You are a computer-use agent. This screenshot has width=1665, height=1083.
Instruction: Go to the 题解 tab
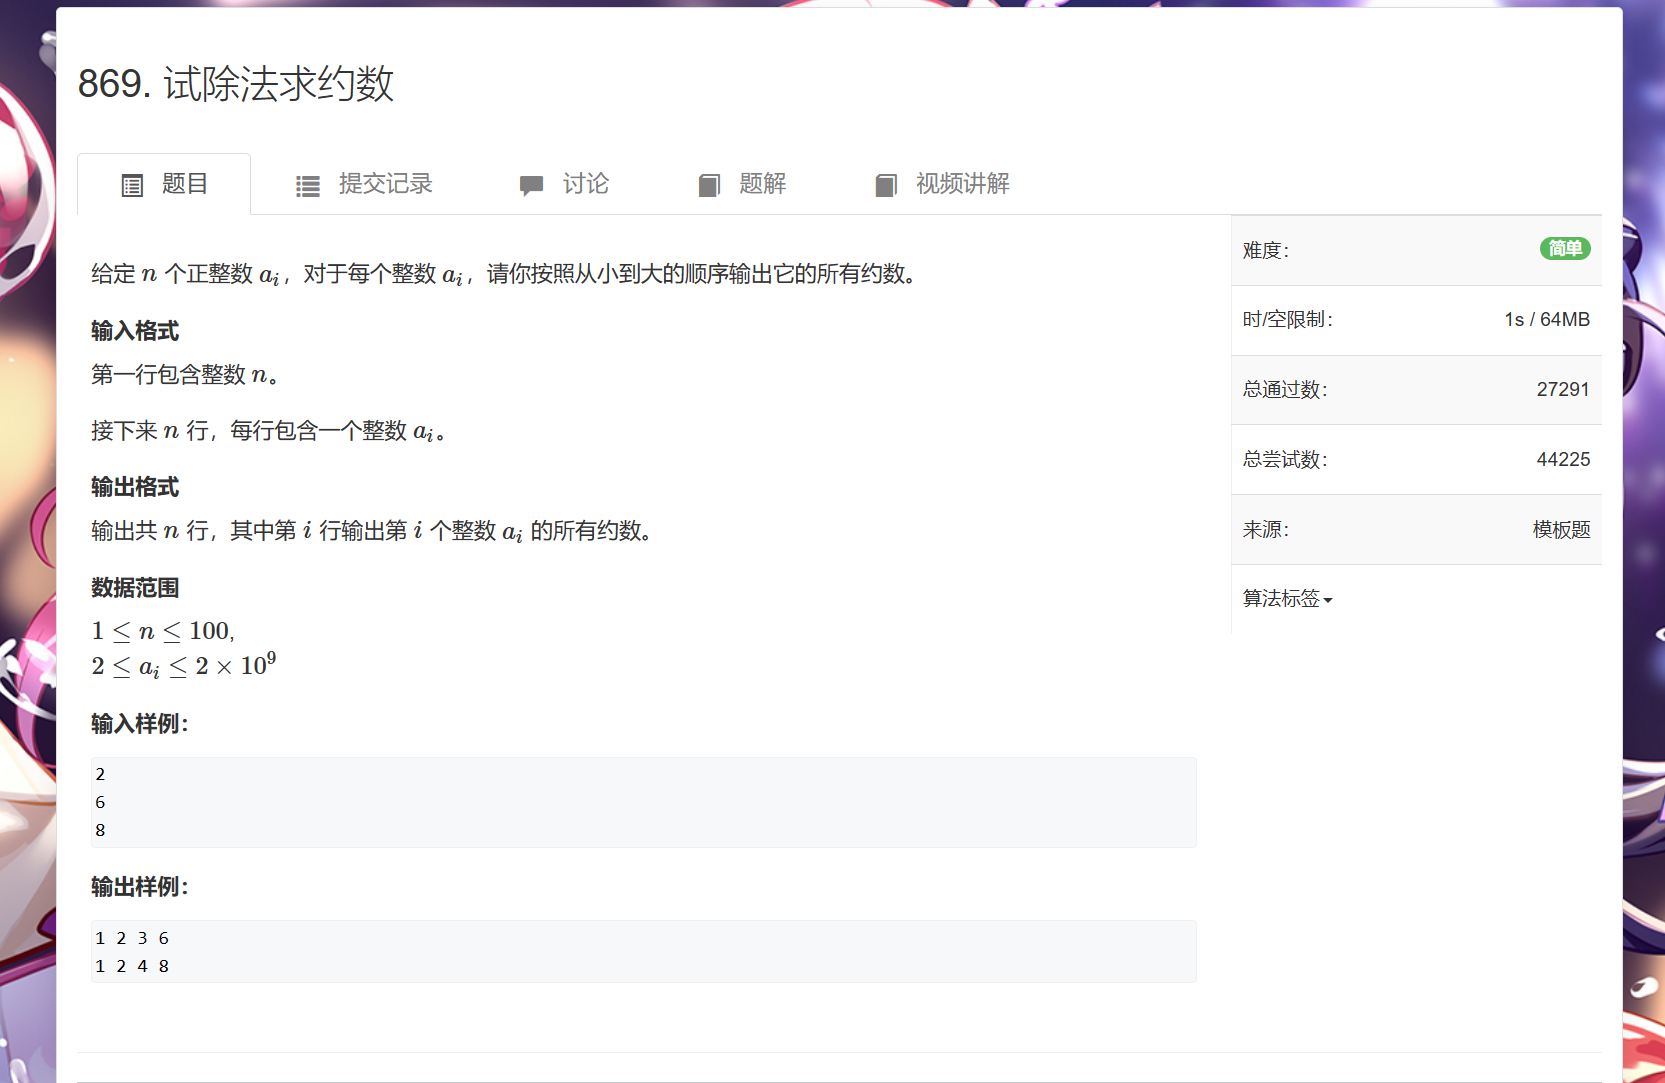pos(762,184)
